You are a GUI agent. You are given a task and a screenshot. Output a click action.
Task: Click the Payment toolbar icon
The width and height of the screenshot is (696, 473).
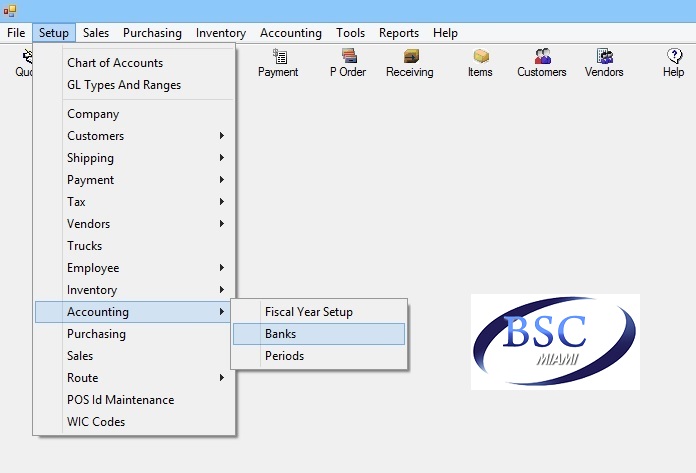coord(278,63)
